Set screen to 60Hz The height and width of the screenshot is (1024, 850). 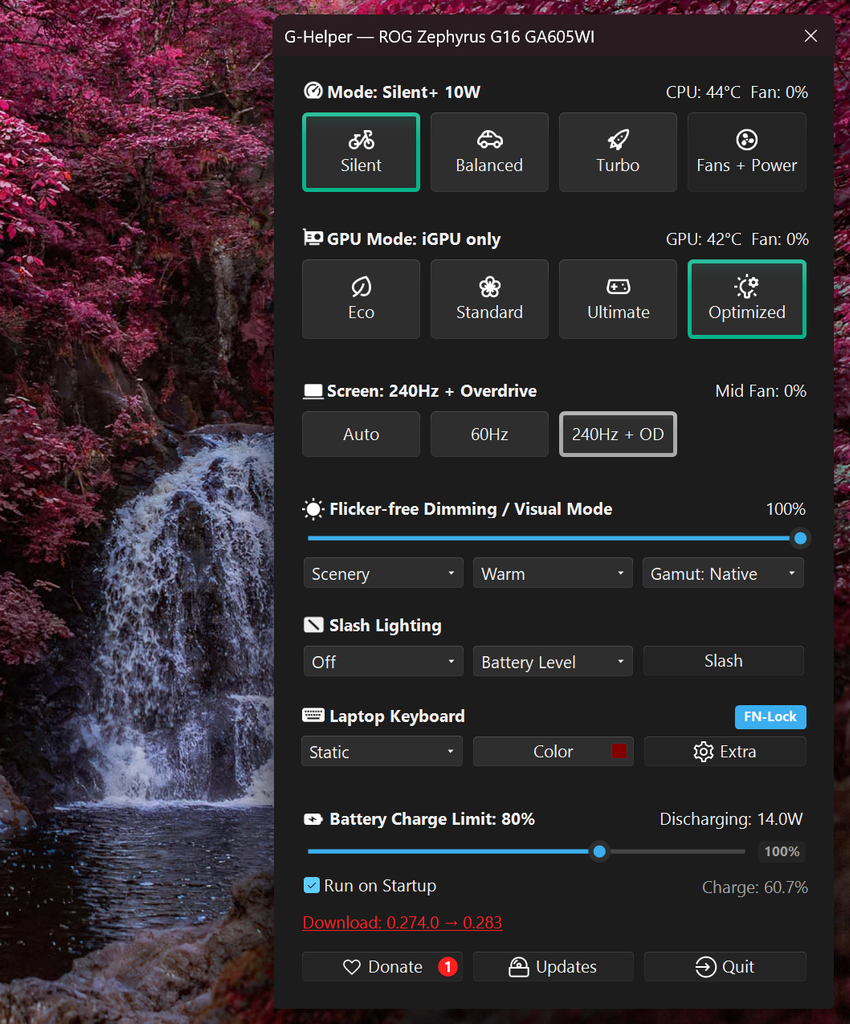point(489,434)
